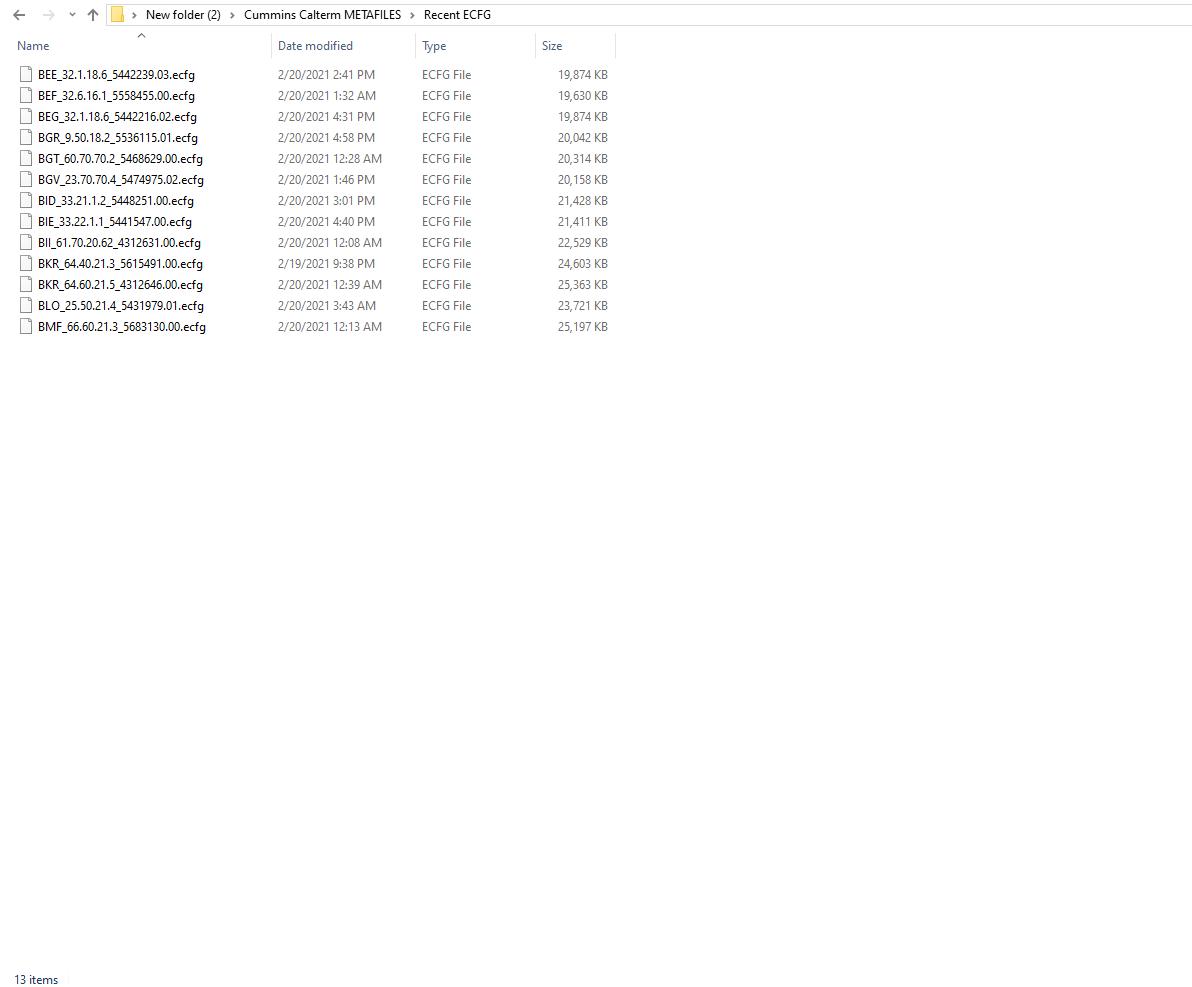Click date 2/20/2021 12:08 AM
This screenshot has width=1192, height=987.
tap(330, 243)
